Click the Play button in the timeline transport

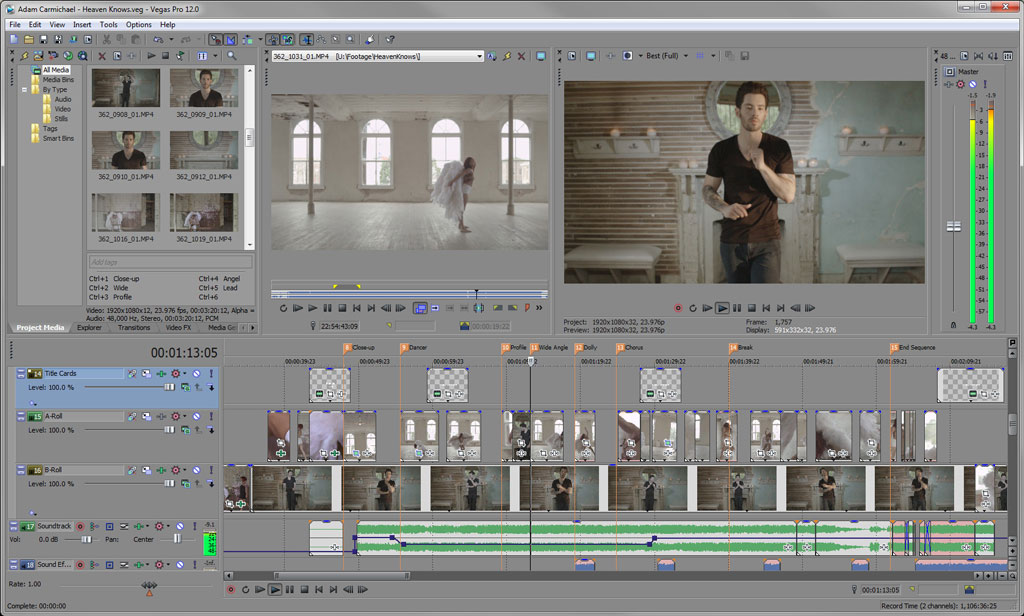tap(275, 590)
